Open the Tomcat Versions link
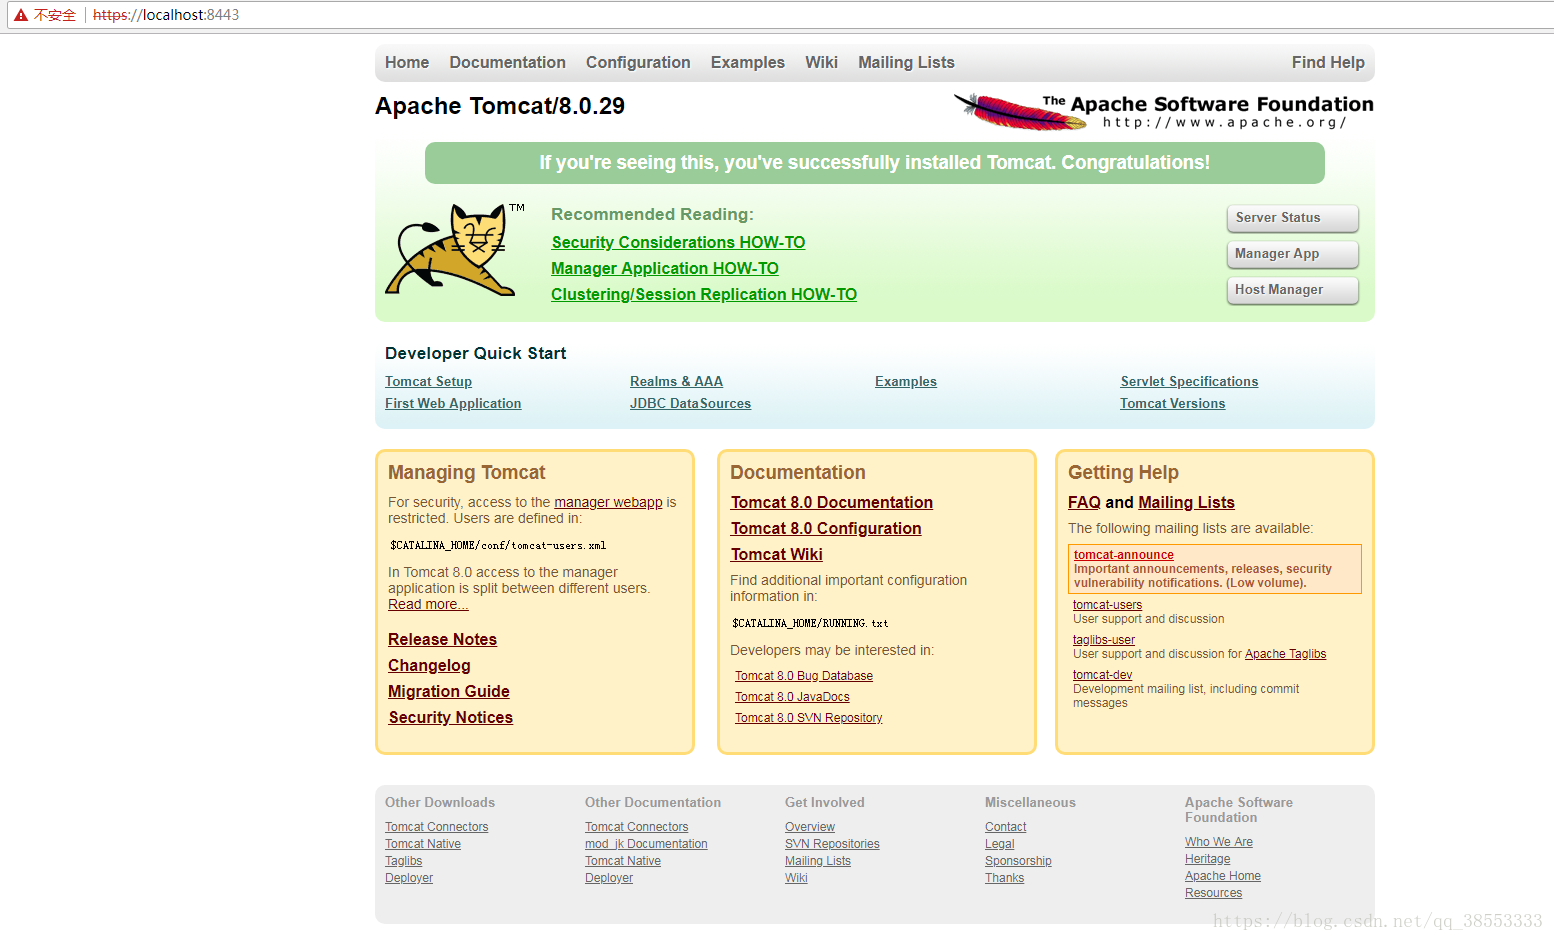Image resolution: width=1554 pixels, height=941 pixels. 1172,404
